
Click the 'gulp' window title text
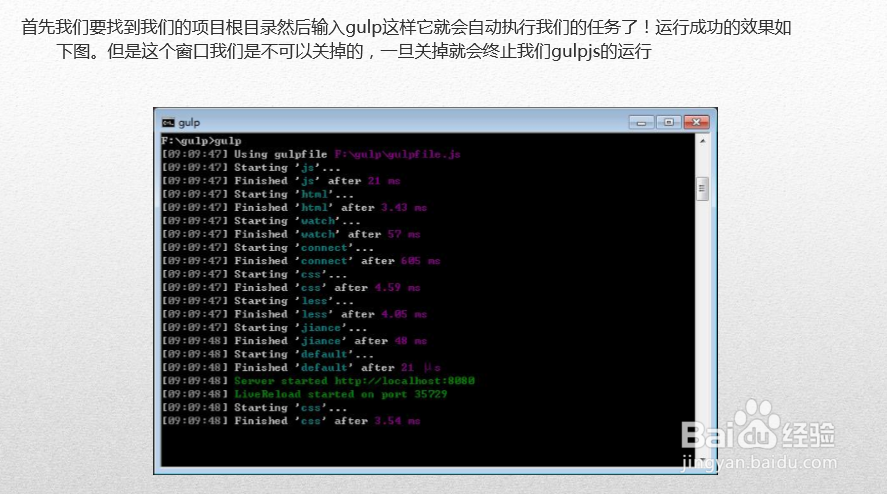coord(189,122)
